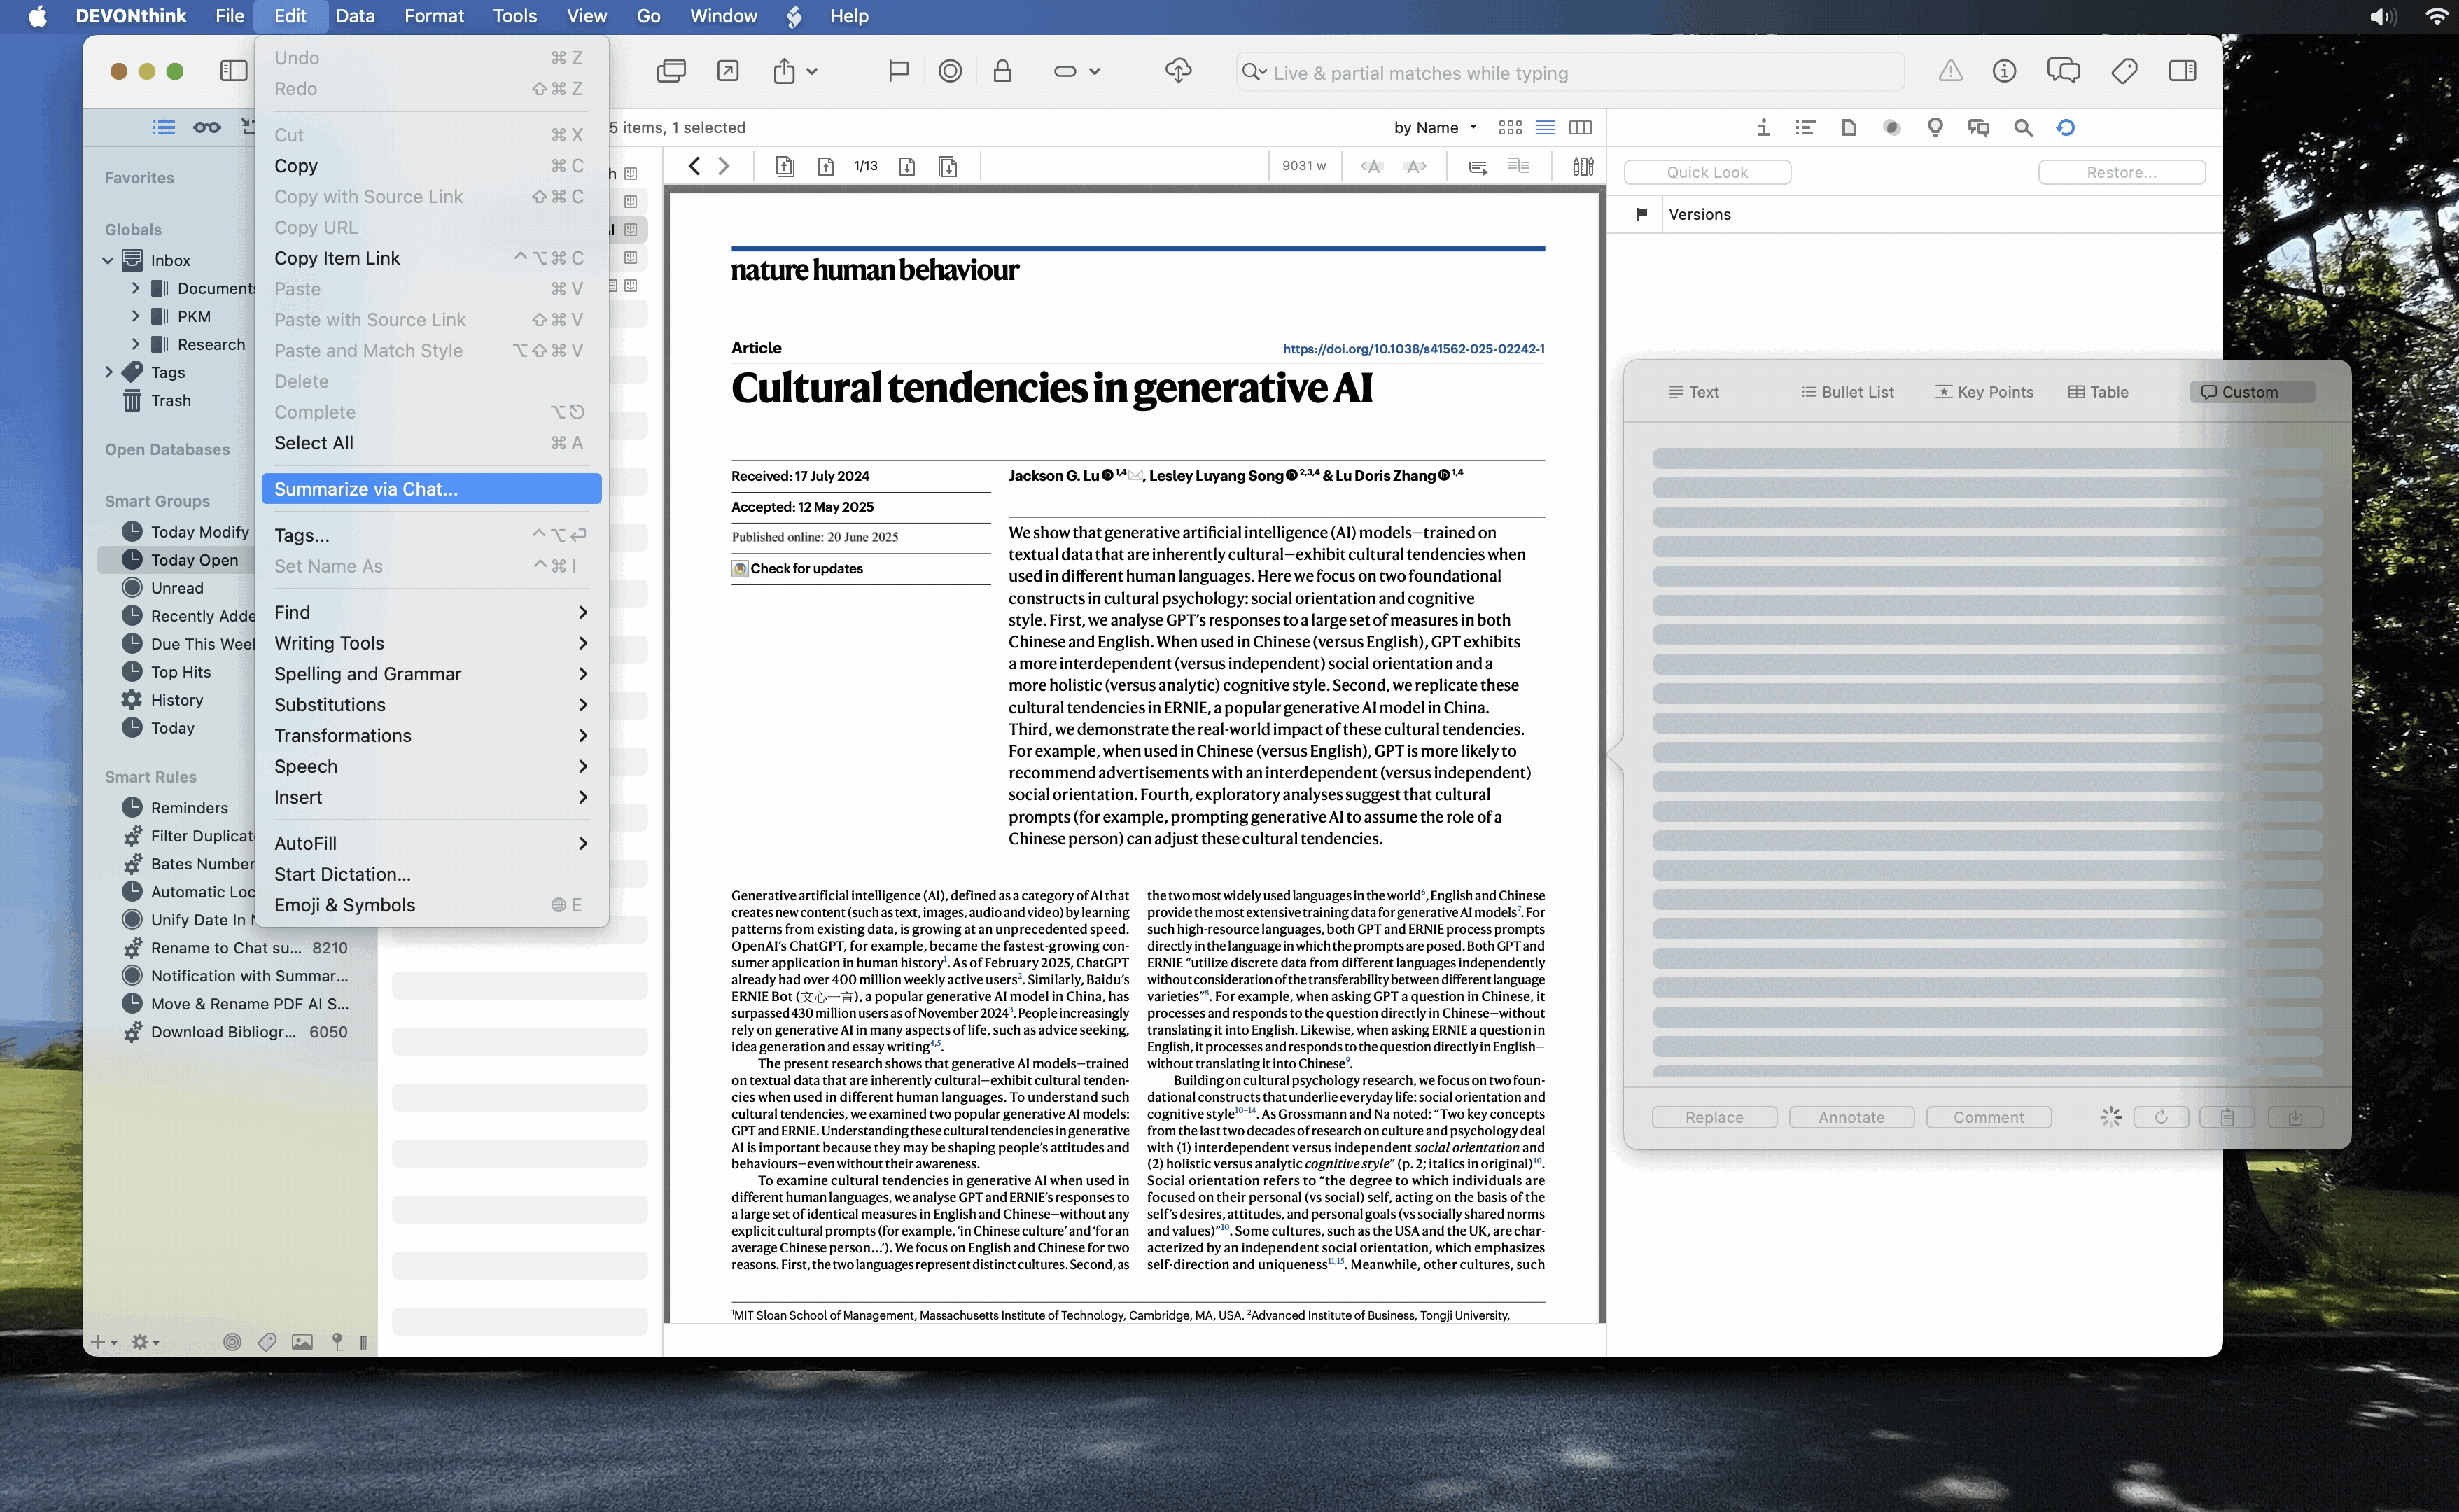Switch to list view mode icon
Image resolution: width=2459 pixels, height=1512 pixels.
[x=1545, y=127]
